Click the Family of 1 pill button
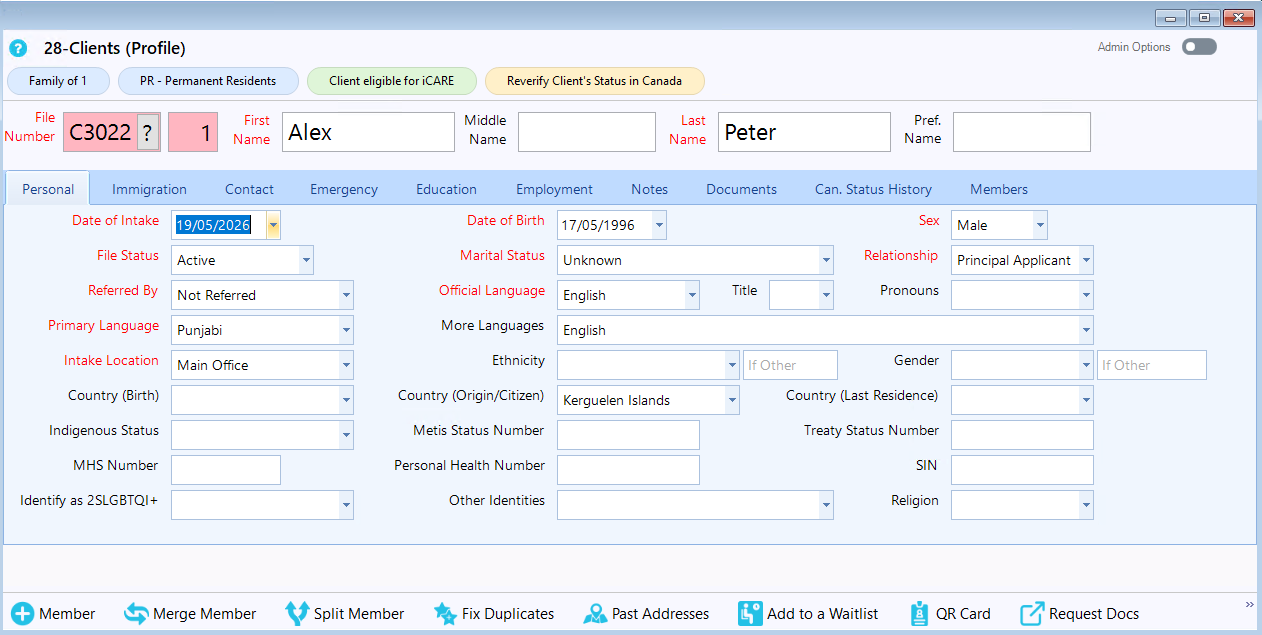The image size is (1262, 635). point(58,81)
